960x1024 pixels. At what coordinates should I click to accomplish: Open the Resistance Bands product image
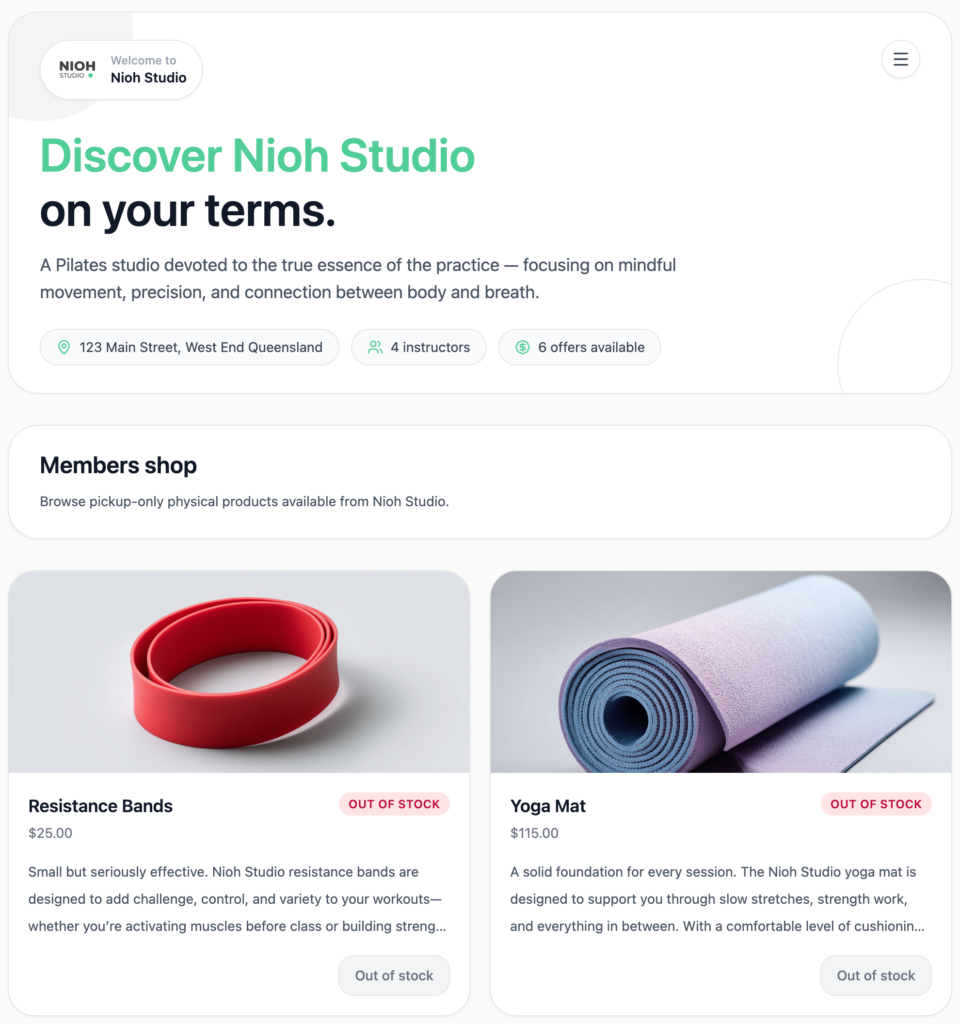pyautogui.click(x=239, y=672)
